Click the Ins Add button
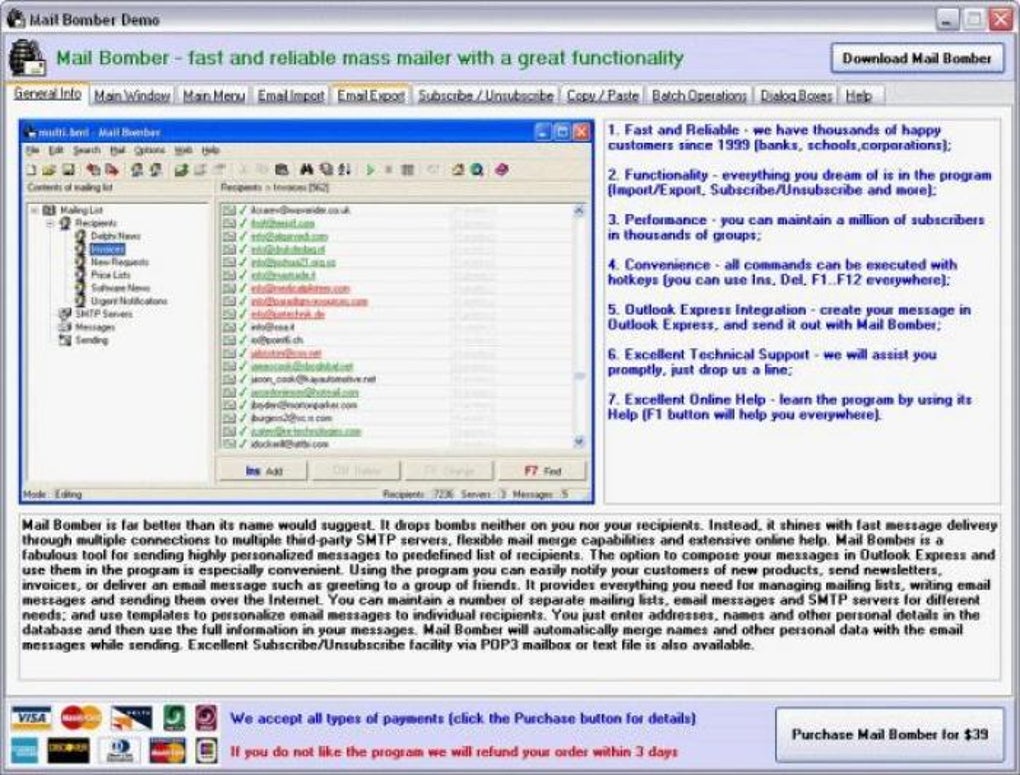 tap(263, 470)
